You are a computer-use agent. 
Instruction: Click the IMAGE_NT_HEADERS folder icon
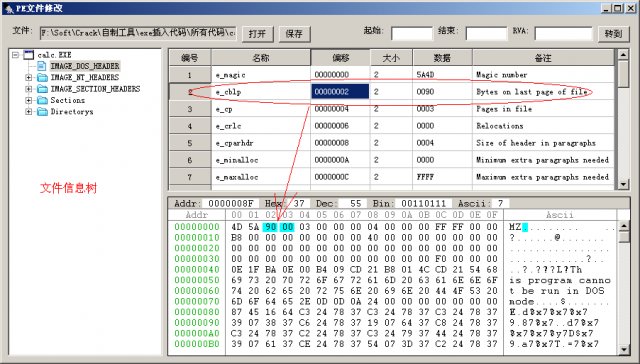42,77
